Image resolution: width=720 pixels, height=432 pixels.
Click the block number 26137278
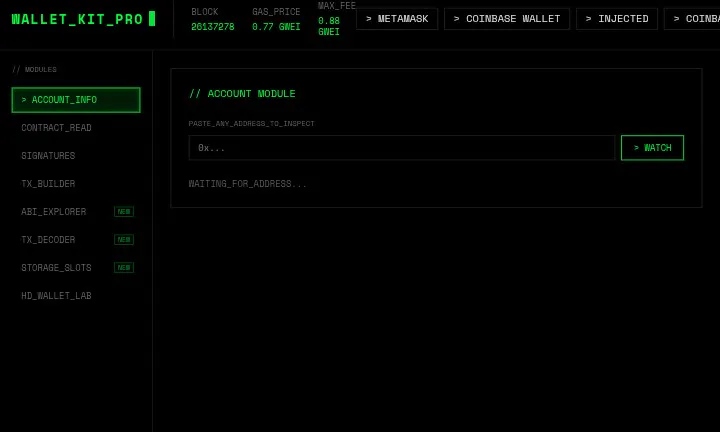tap(213, 27)
